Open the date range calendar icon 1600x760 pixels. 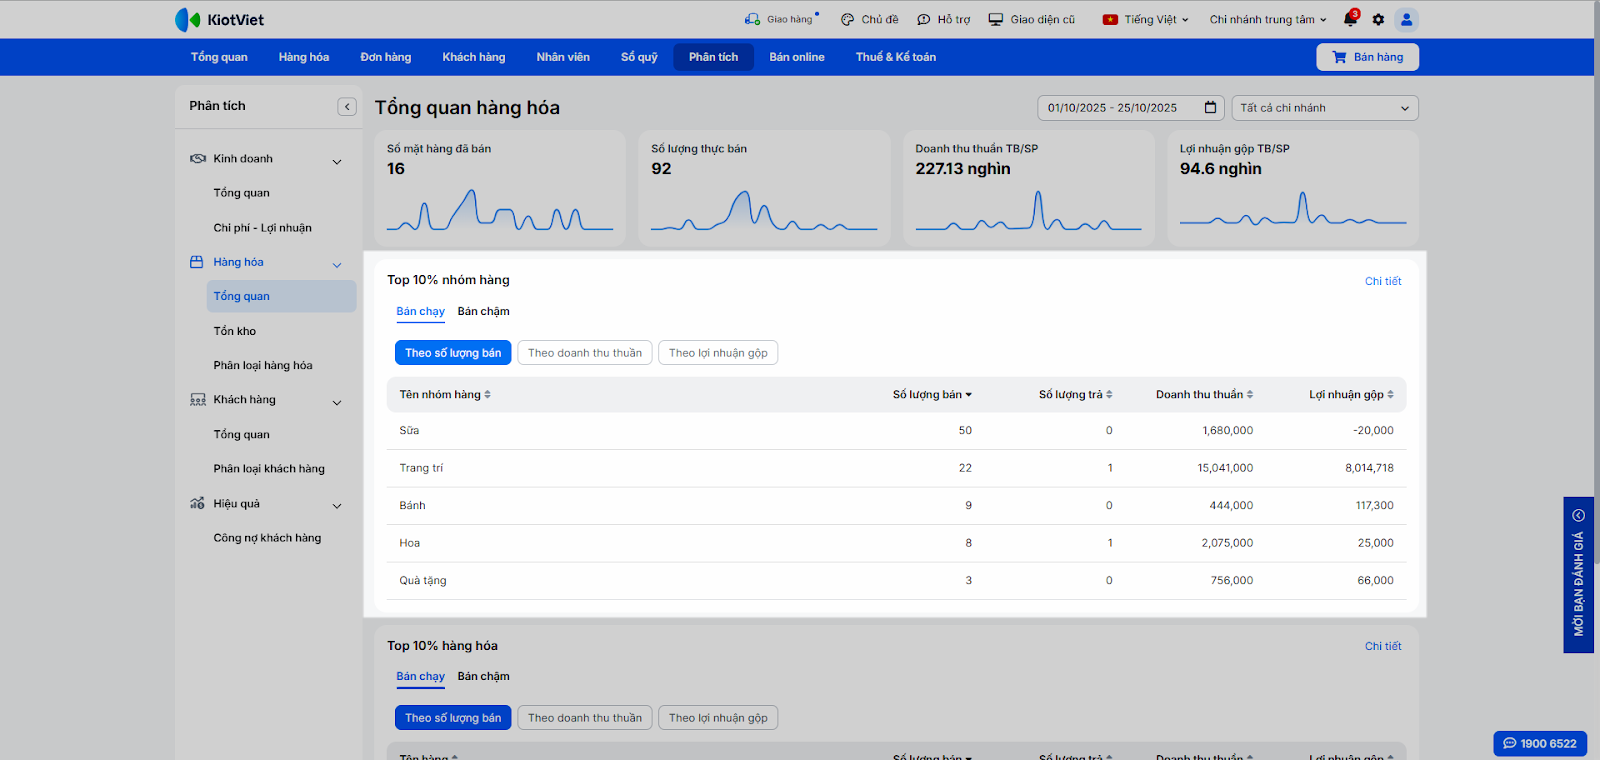(x=1210, y=108)
